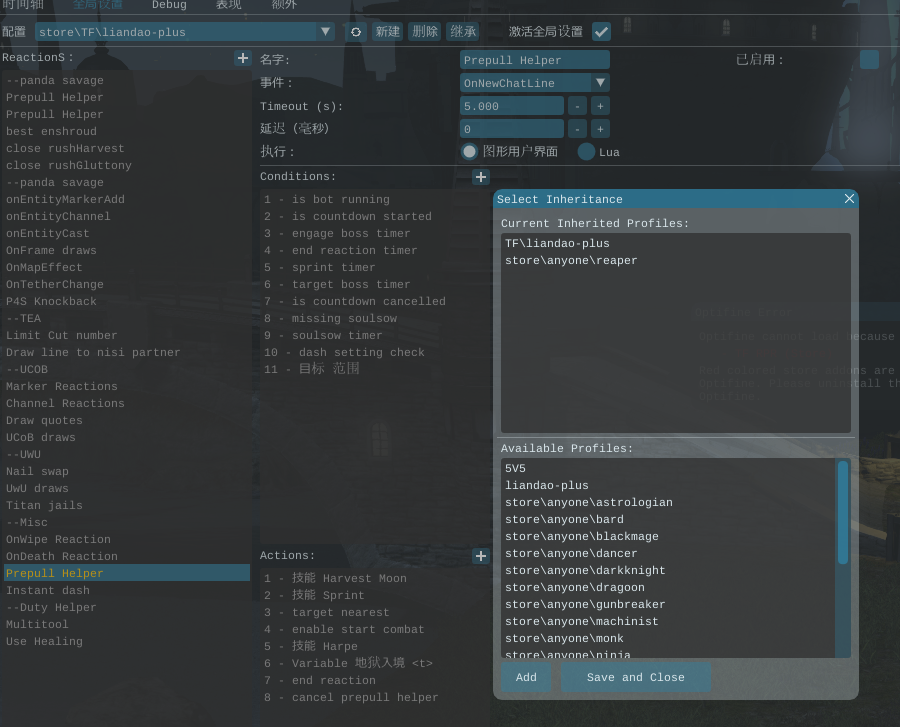Screen dimensions: 900x727
Task: Decrease Timeout value with minus stepper
Action: pyautogui.click(x=577, y=106)
